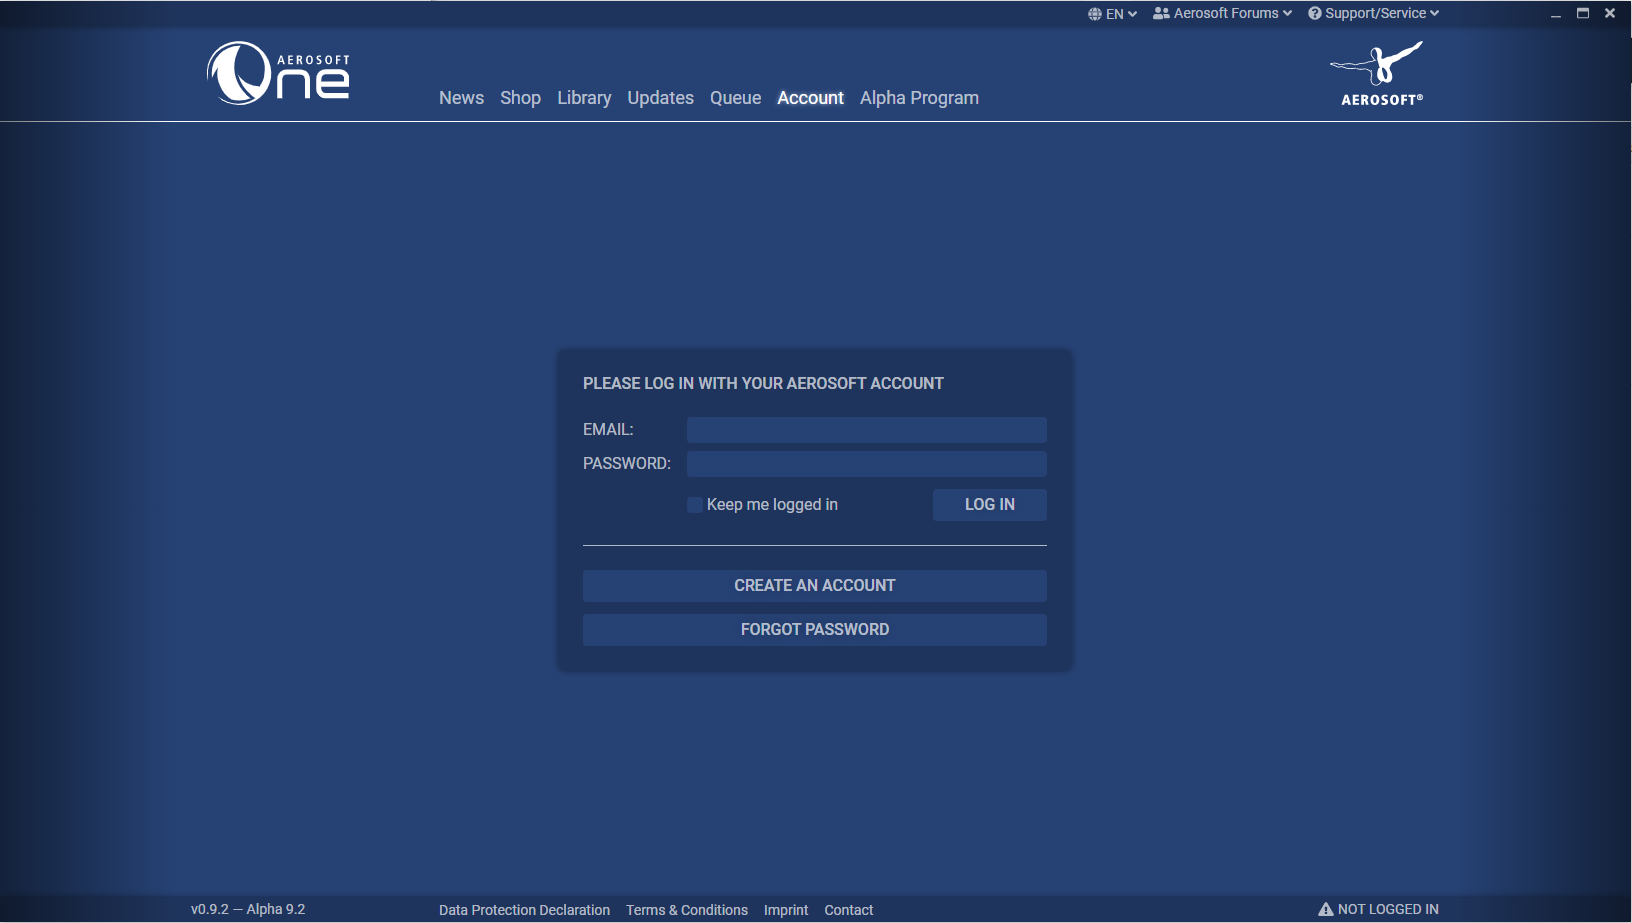
Task: Click the Aerosoft One logo
Action: [279, 73]
